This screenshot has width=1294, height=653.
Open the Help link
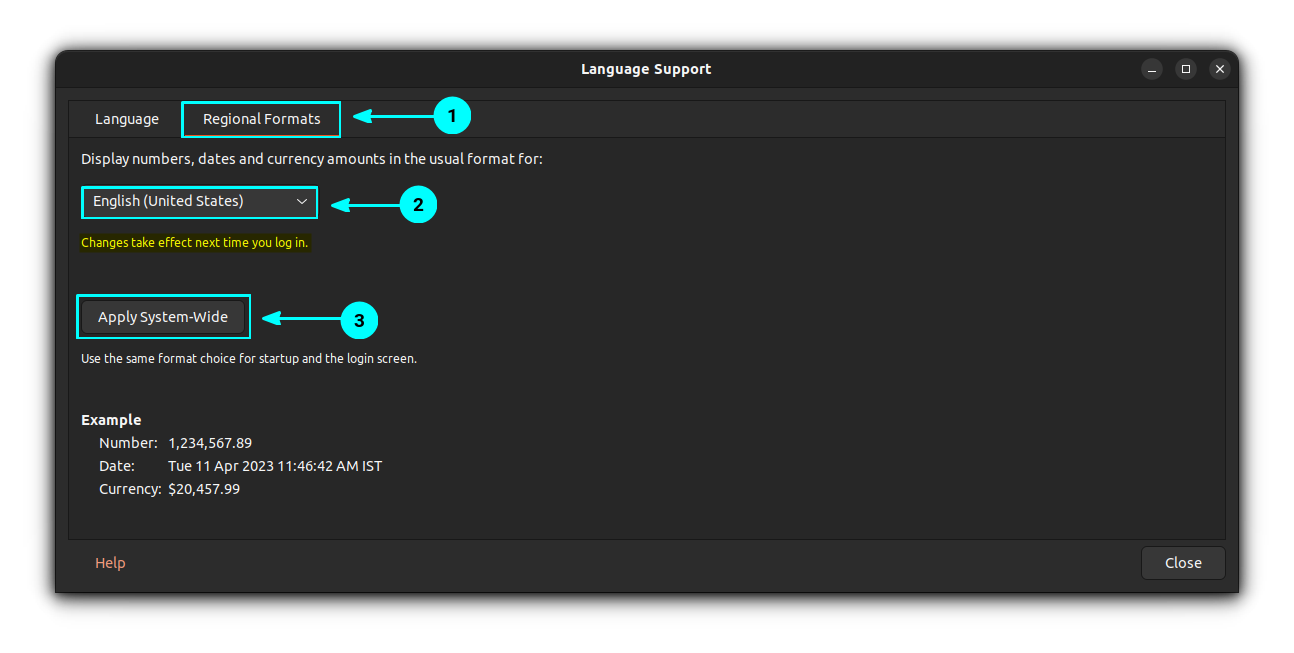pyautogui.click(x=110, y=562)
